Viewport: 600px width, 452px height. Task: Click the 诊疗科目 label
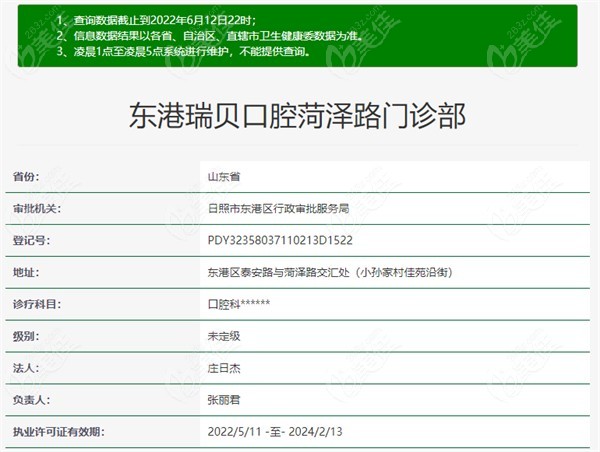[36, 304]
